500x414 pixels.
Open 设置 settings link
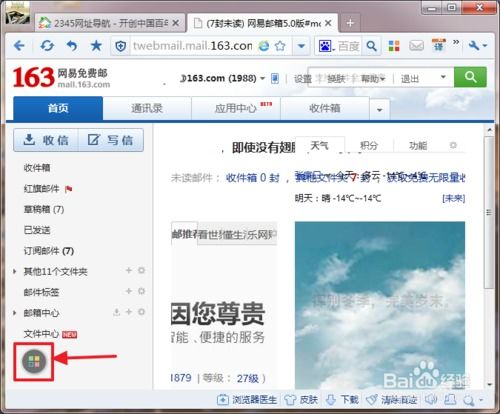pyautogui.click(x=303, y=79)
